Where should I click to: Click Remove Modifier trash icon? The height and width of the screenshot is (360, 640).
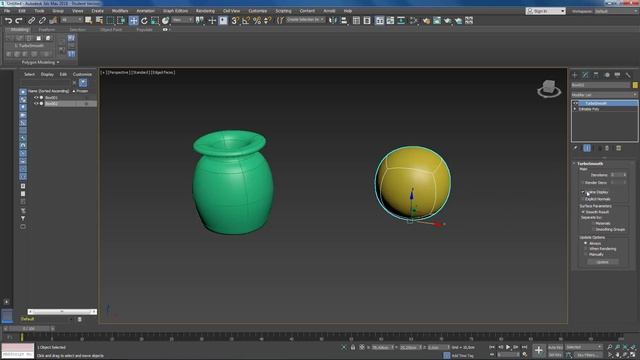pos(607,148)
